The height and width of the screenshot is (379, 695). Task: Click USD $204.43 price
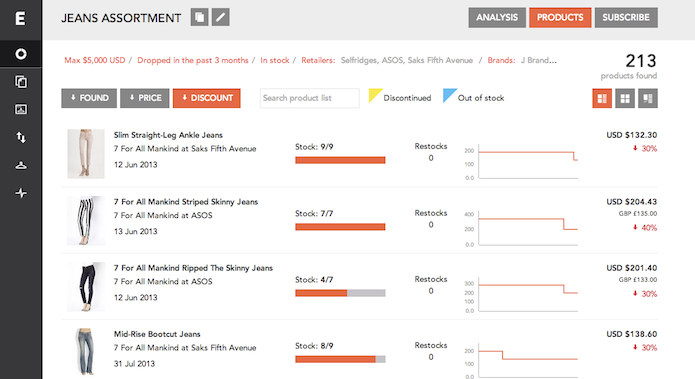coord(632,202)
